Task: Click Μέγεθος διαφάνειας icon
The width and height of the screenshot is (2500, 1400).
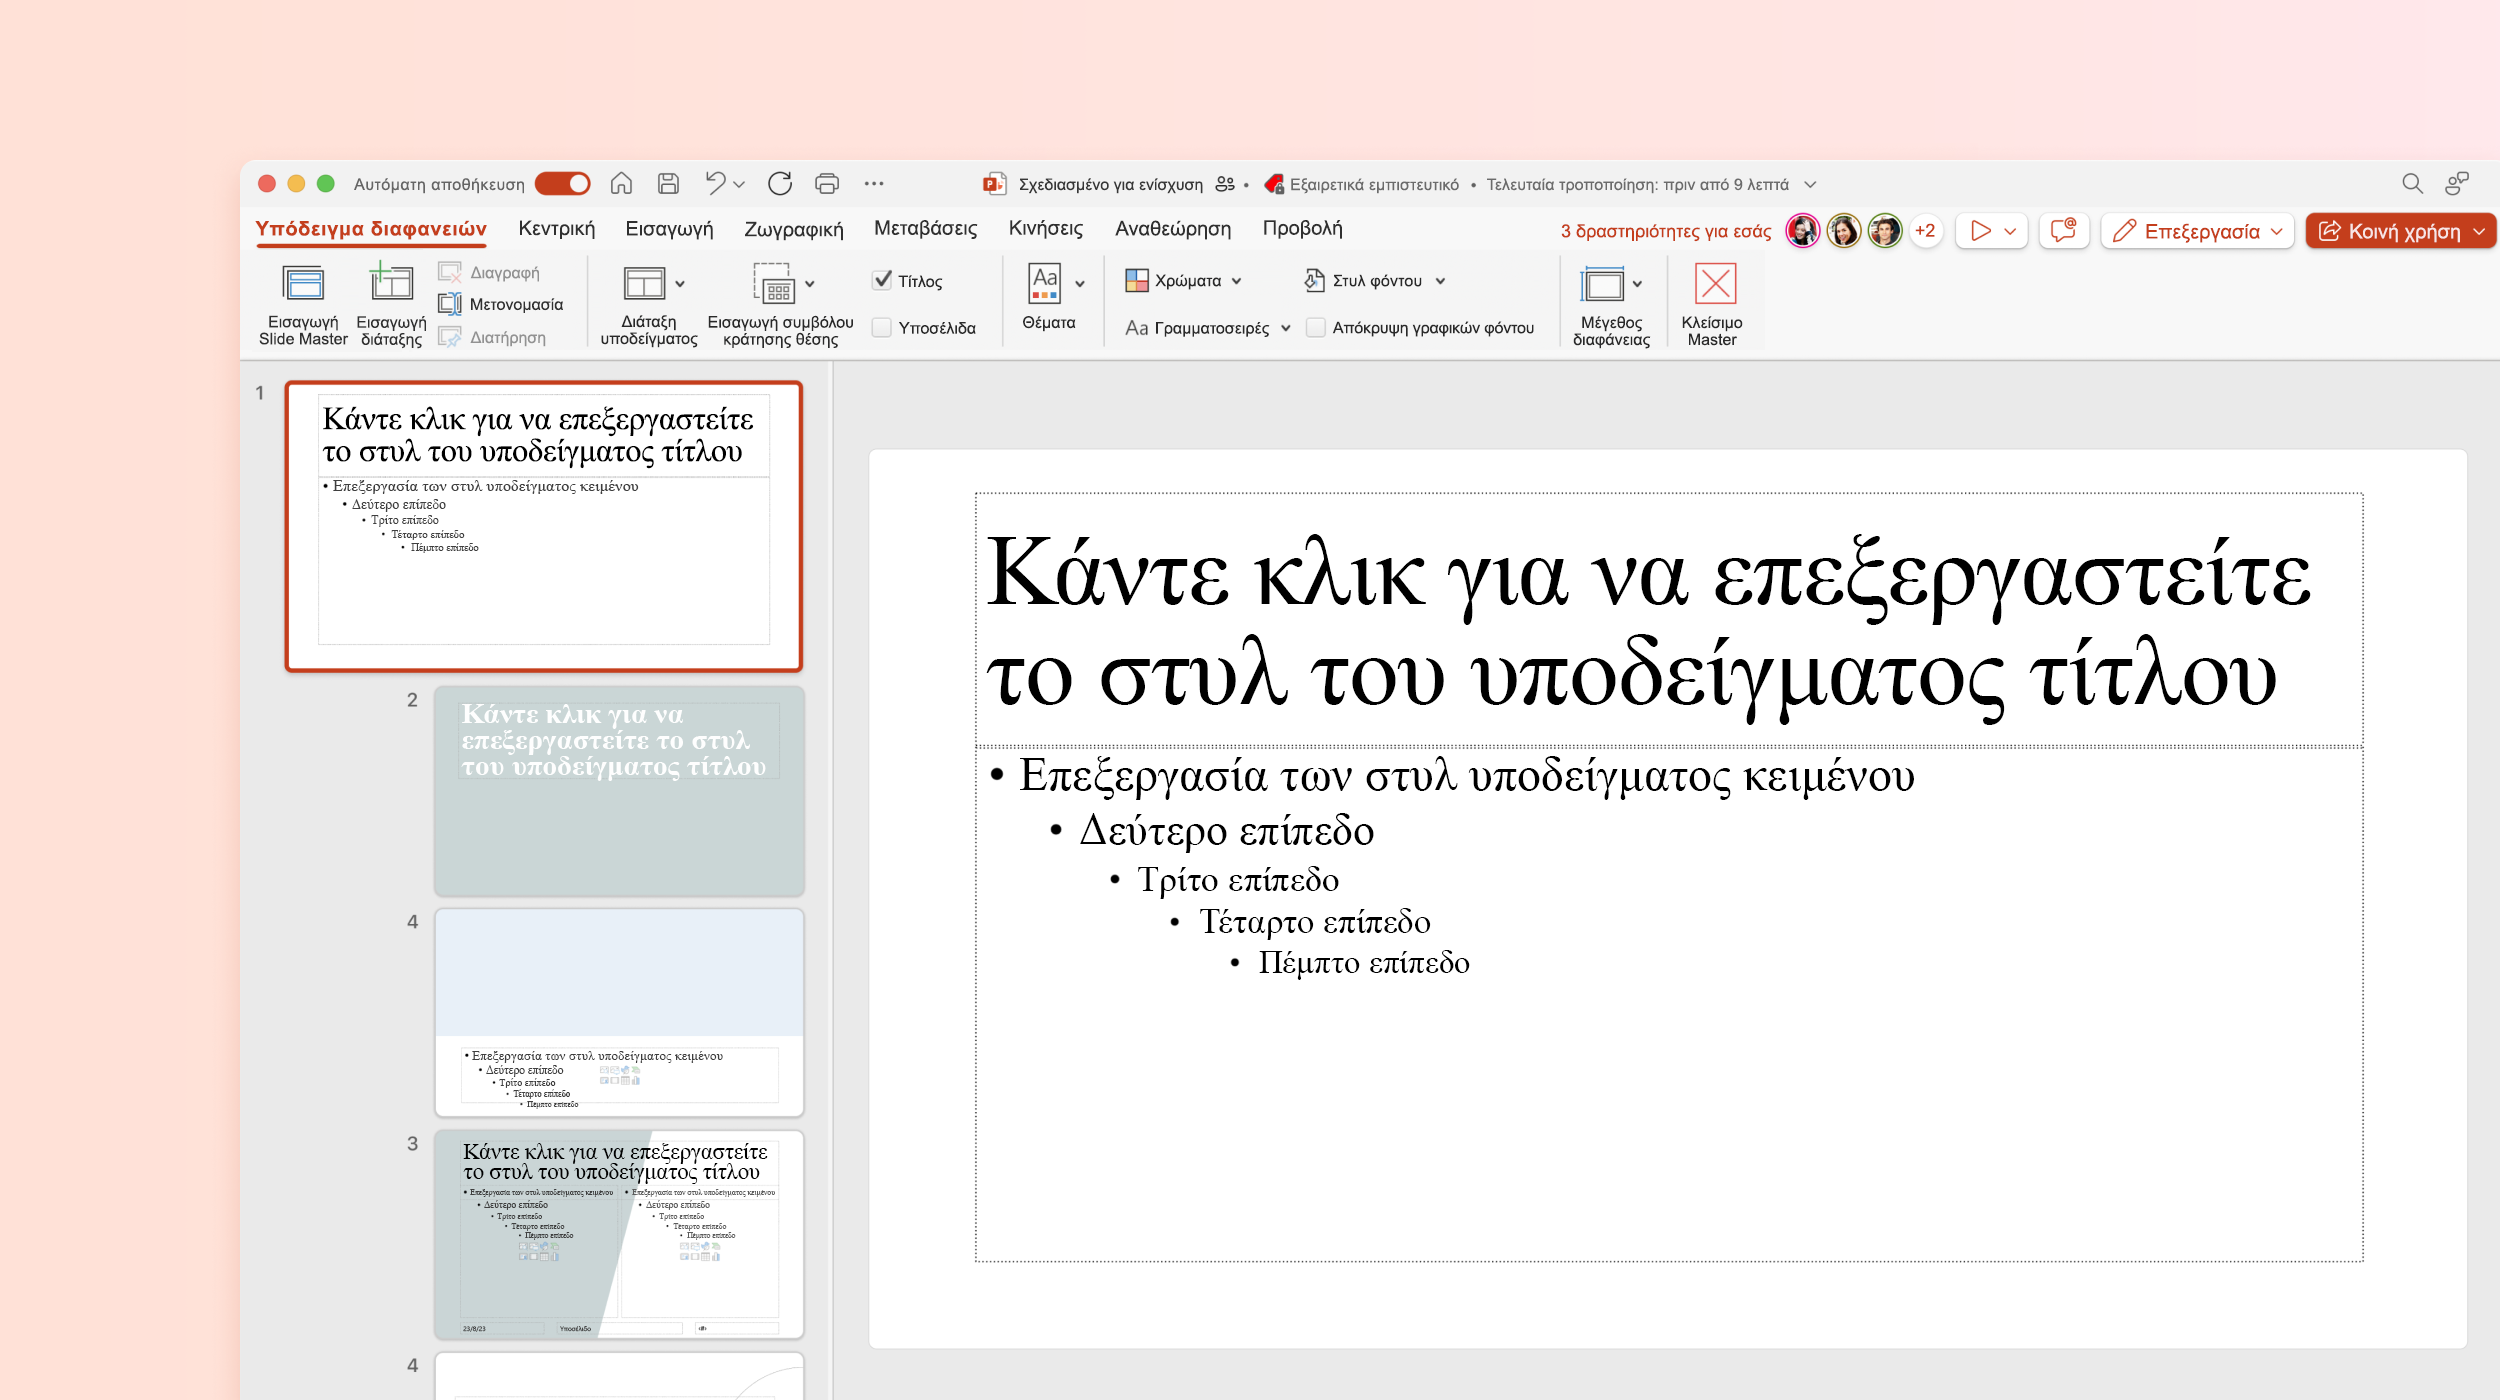Action: click(x=1602, y=284)
